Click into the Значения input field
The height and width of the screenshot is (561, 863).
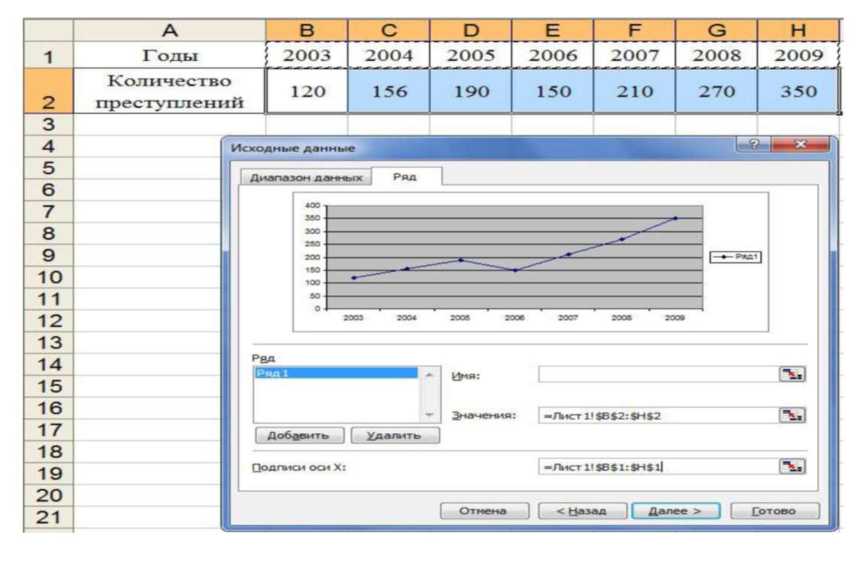pos(658,415)
